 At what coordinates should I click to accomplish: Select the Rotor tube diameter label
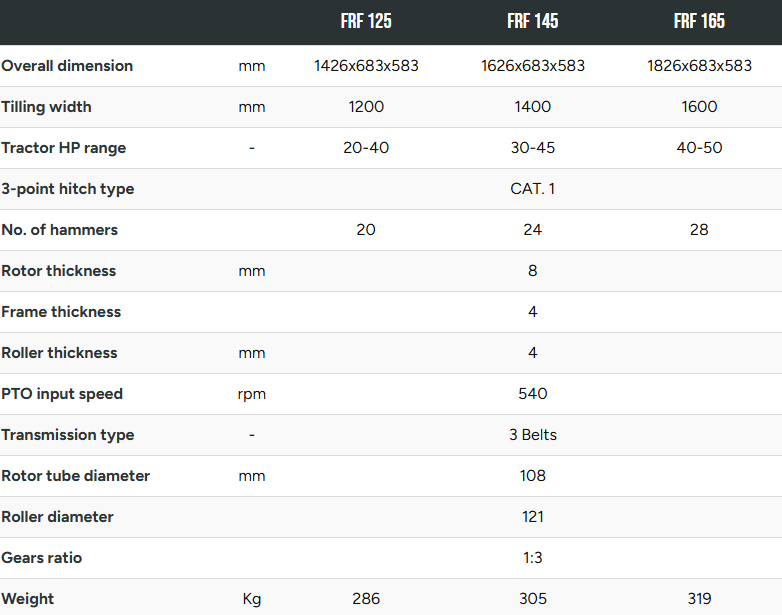coord(75,476)
